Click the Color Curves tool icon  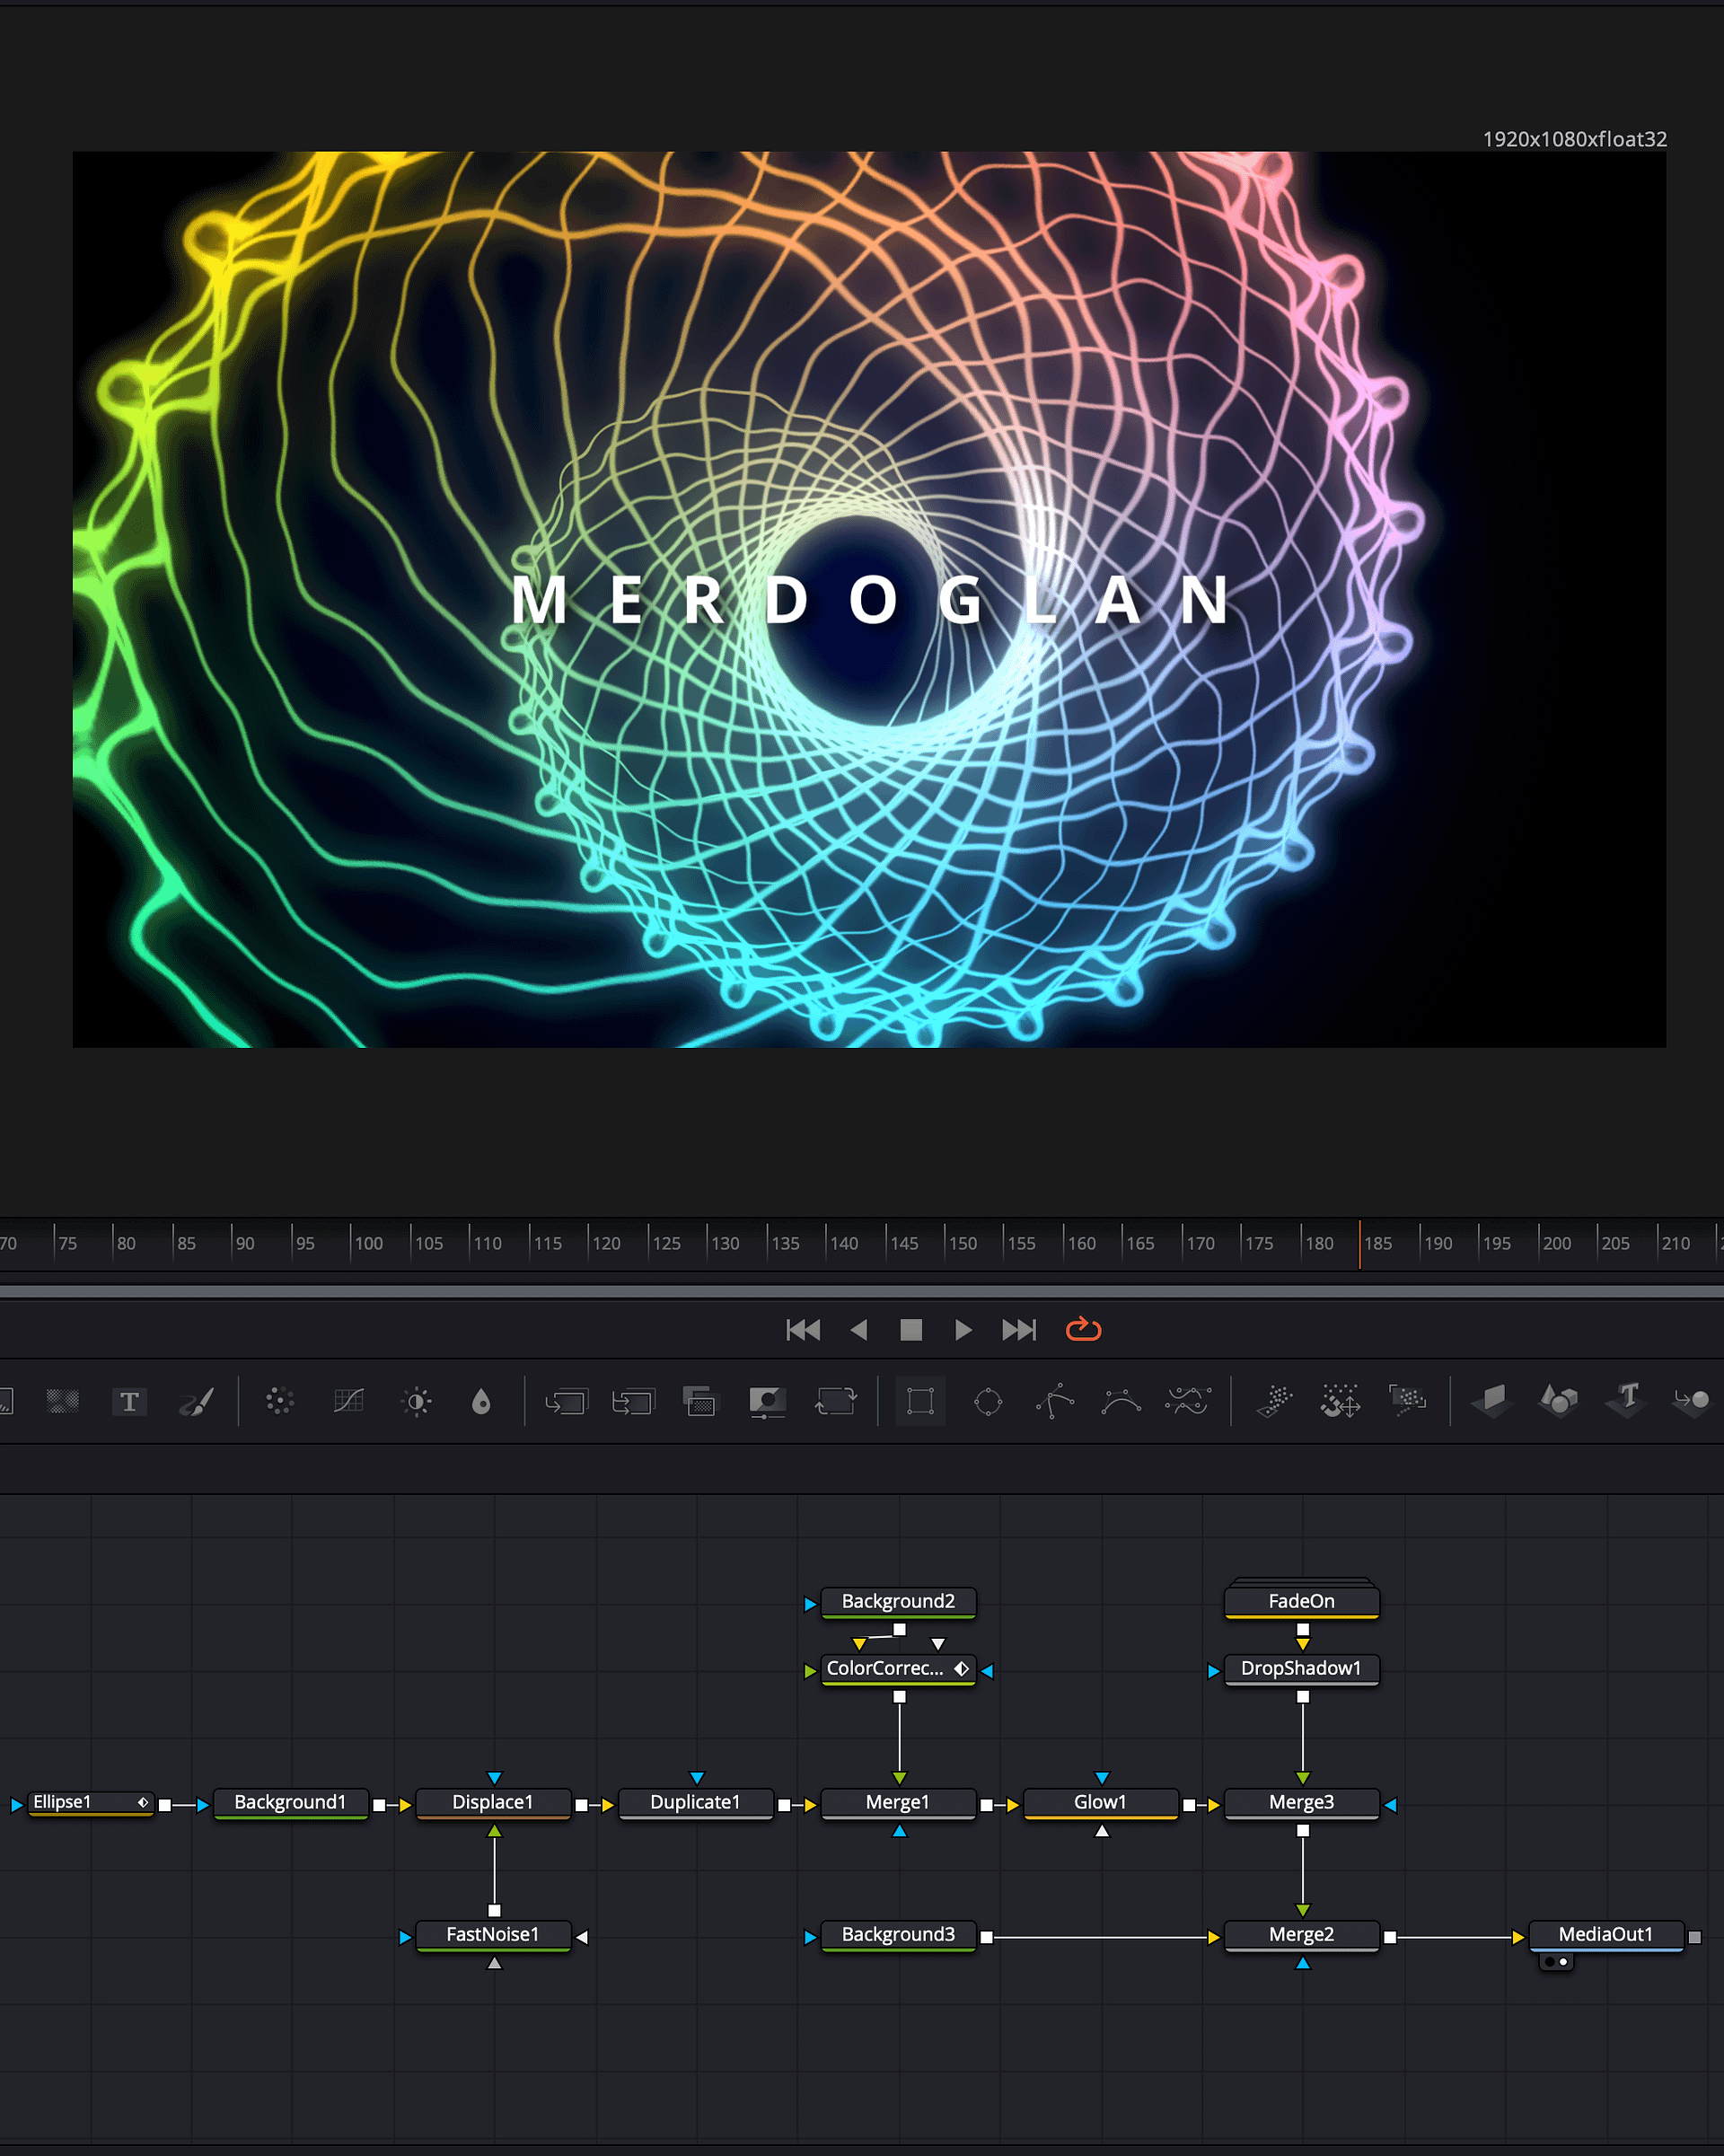(348, 1401)
